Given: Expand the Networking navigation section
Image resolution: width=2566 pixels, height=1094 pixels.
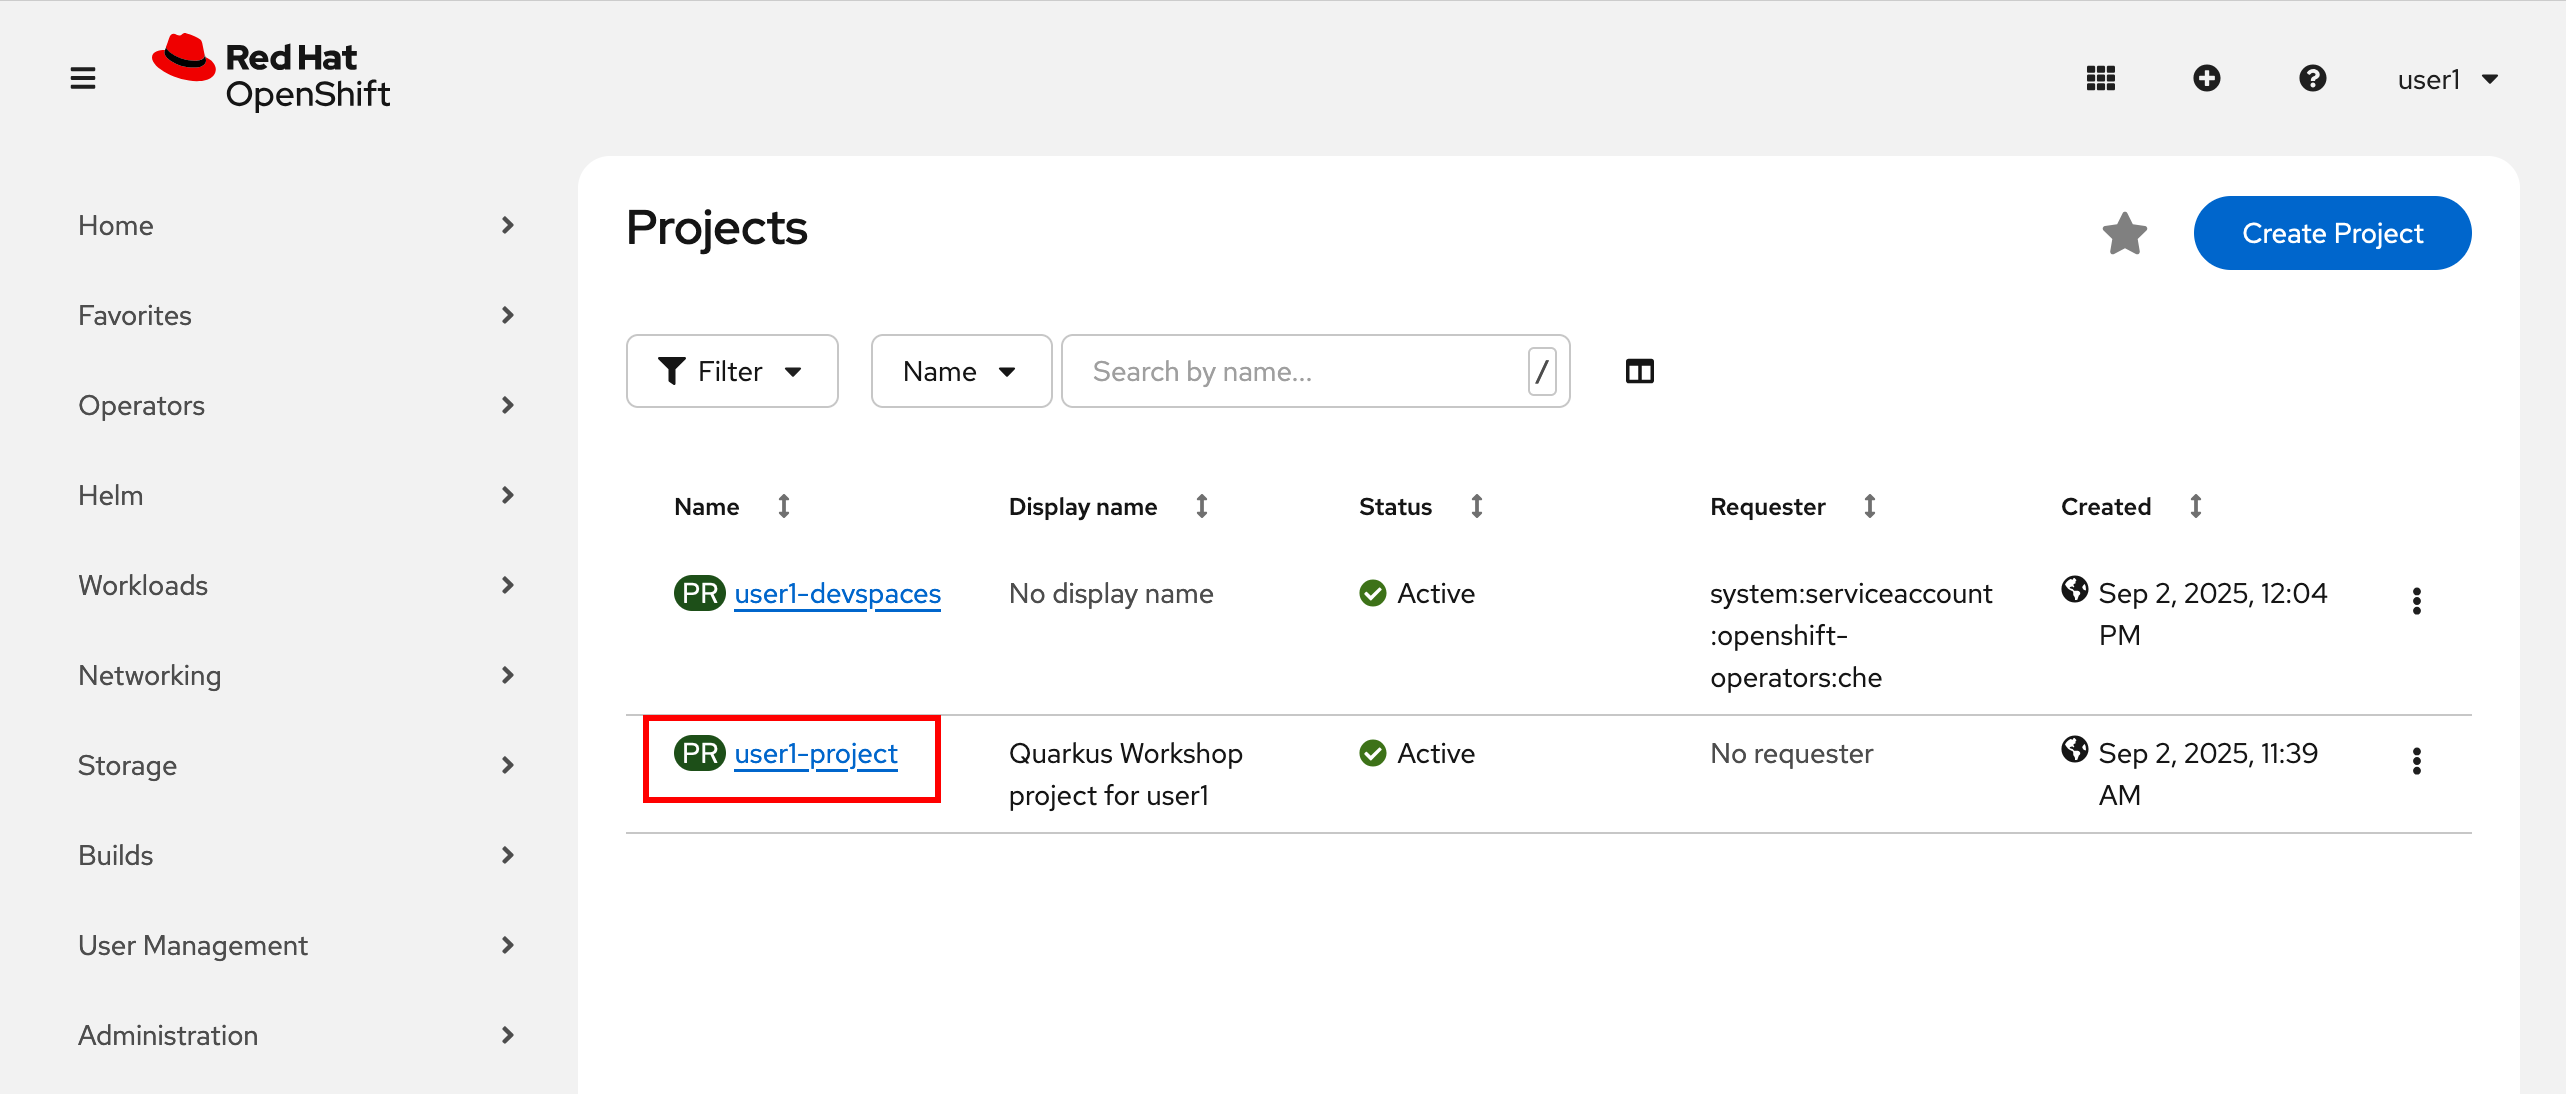Looking at the screenshot, I should [295, 676].
